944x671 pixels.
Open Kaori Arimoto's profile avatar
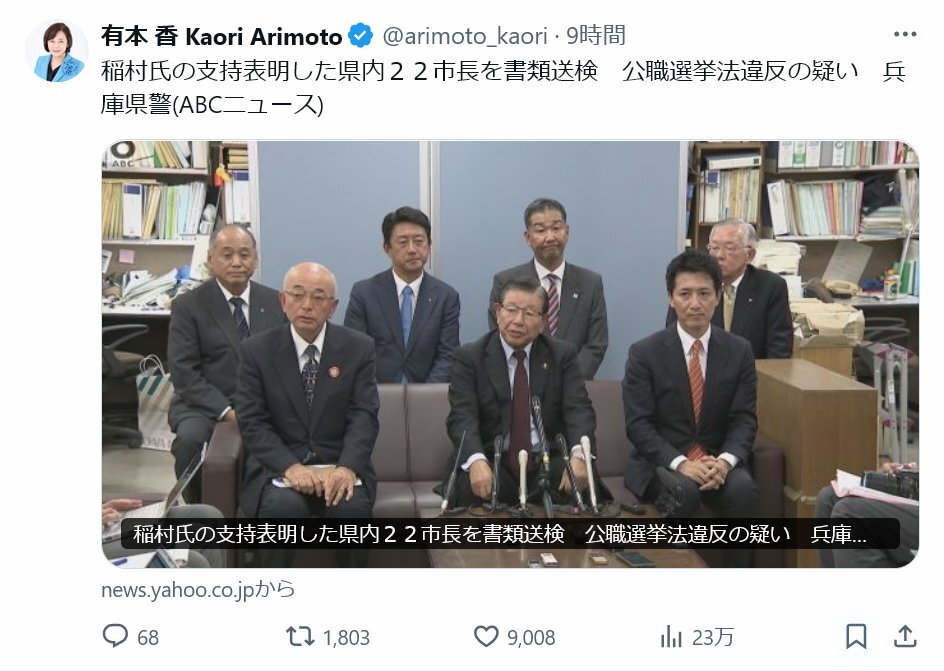[x=57, y=51]
